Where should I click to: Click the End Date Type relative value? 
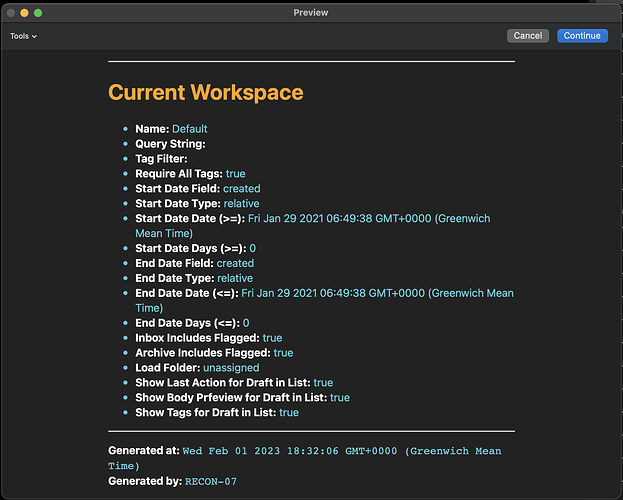pos(235,278)
